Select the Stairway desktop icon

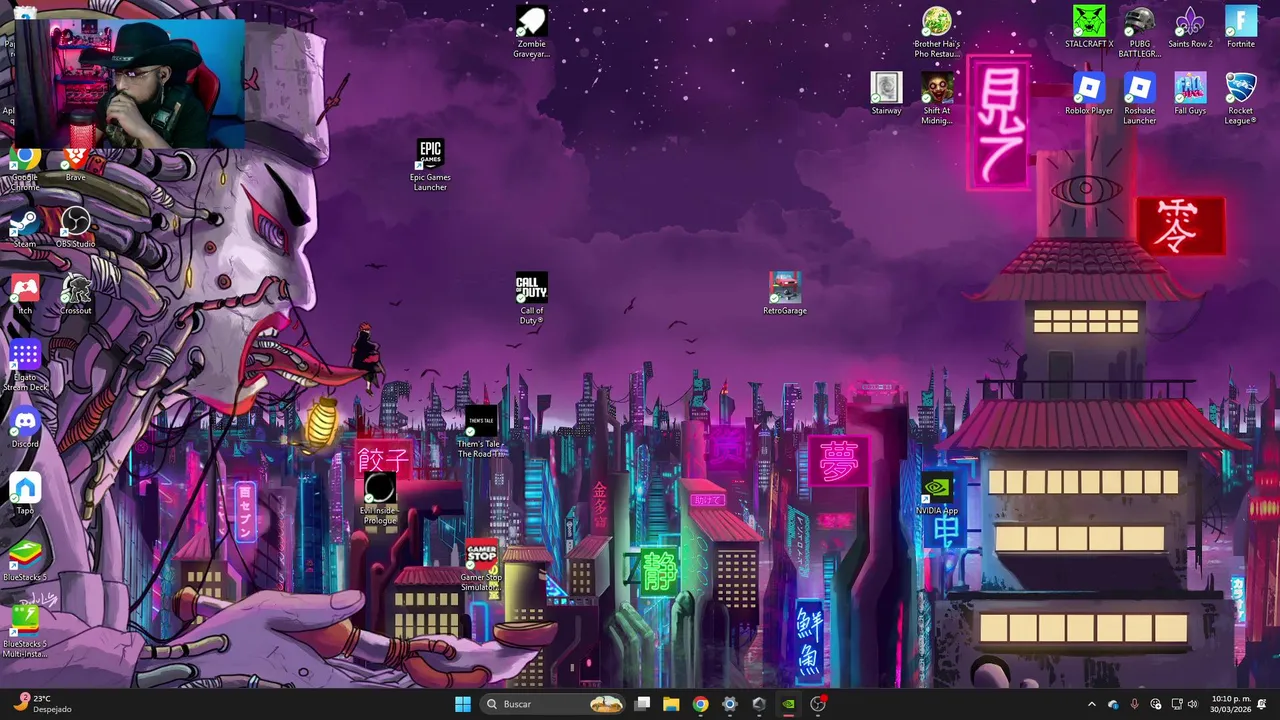click(x=886, y=93)
